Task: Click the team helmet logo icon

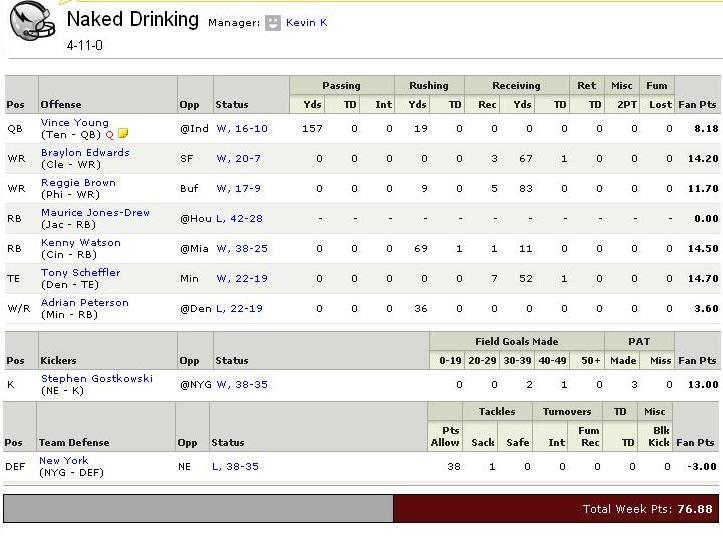Action: click(x=32, y=21)
